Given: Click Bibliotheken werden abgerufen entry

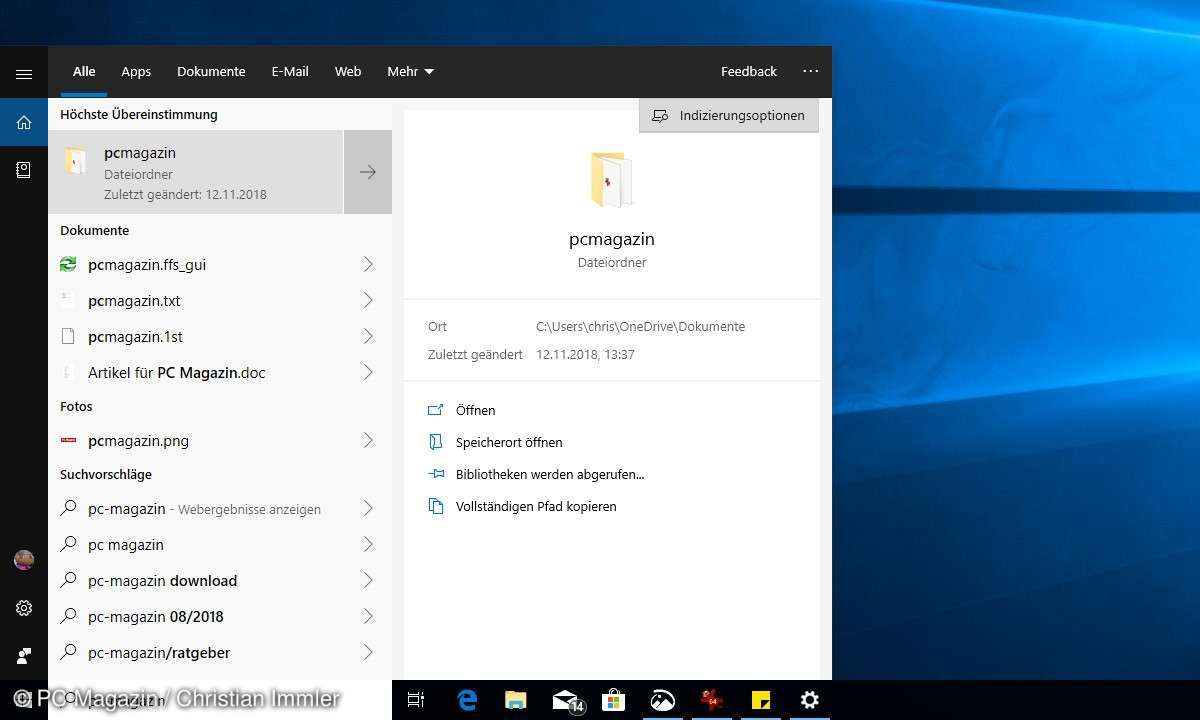Looking at the screenshot, I should point(550,474).
